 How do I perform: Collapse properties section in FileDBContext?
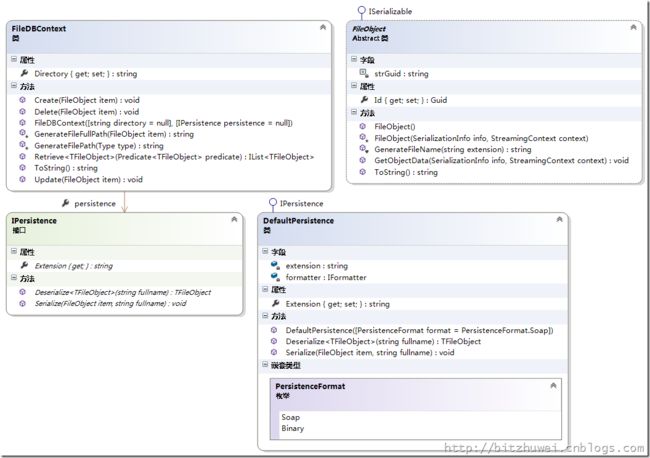tap(14, 60)
